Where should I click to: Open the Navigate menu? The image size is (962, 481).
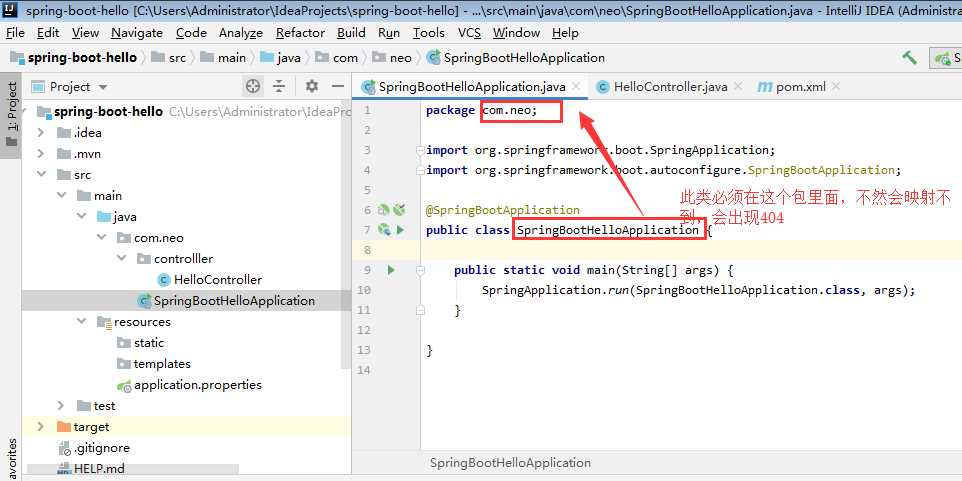tap(137, 33)
